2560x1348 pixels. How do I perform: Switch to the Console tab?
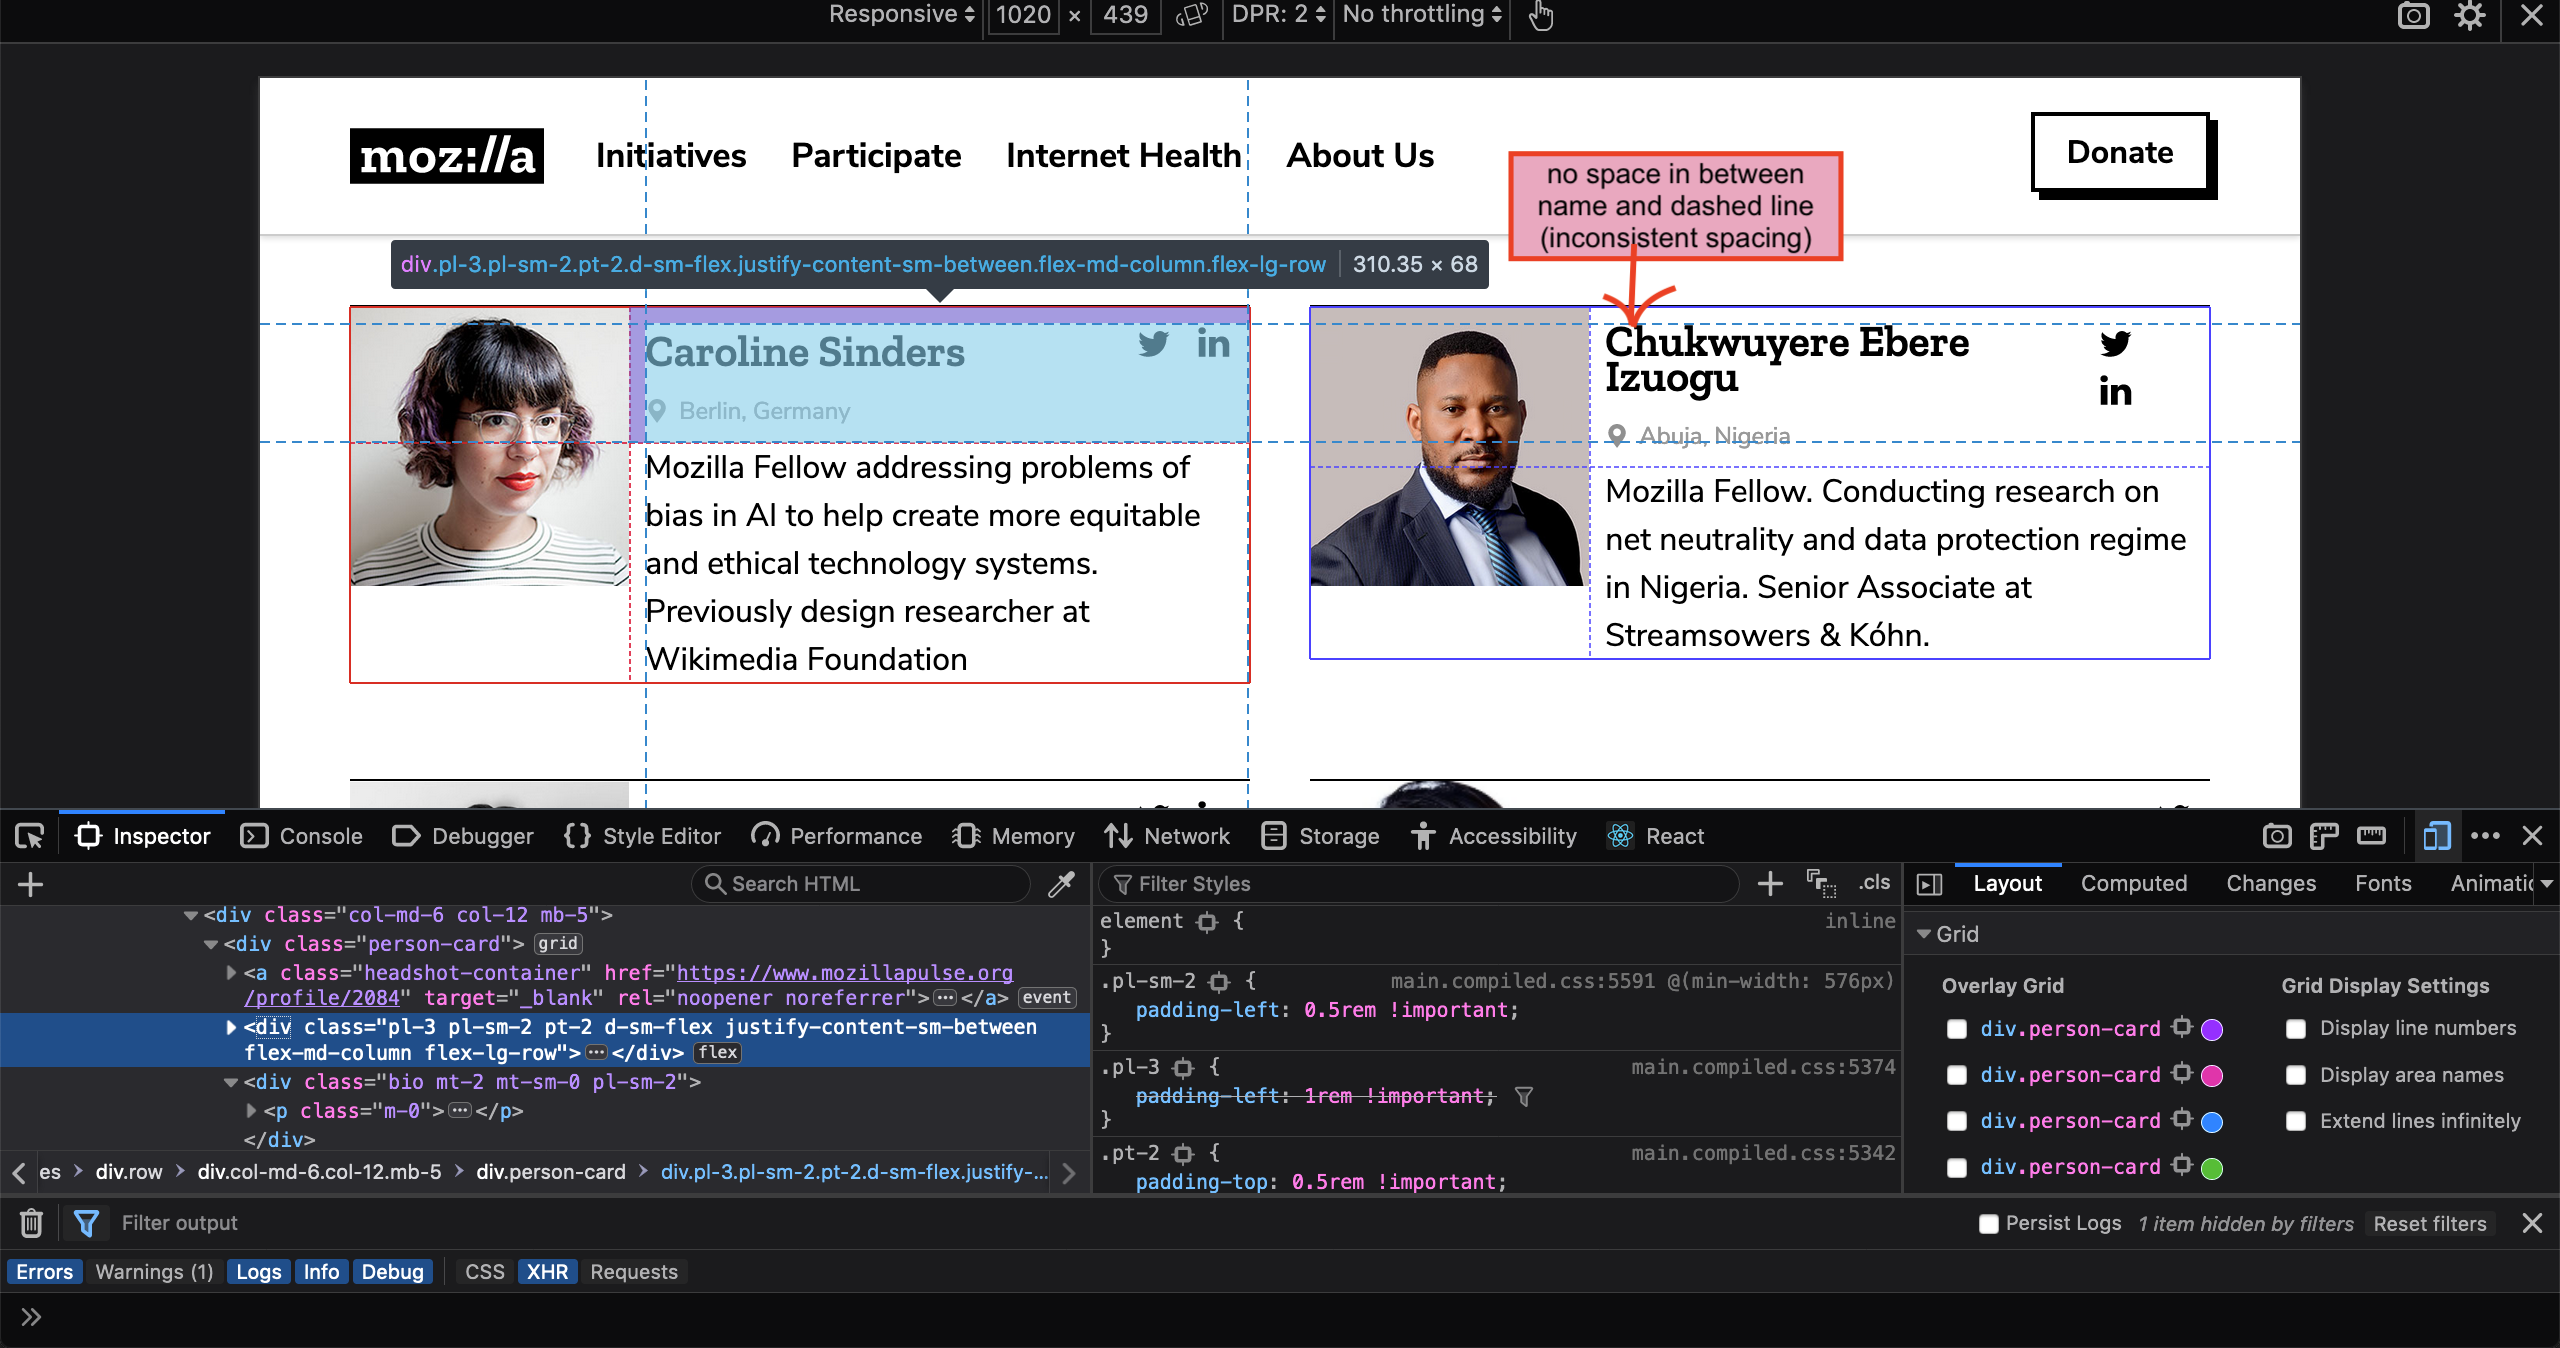pyautogui.click(x=302, y=836)
